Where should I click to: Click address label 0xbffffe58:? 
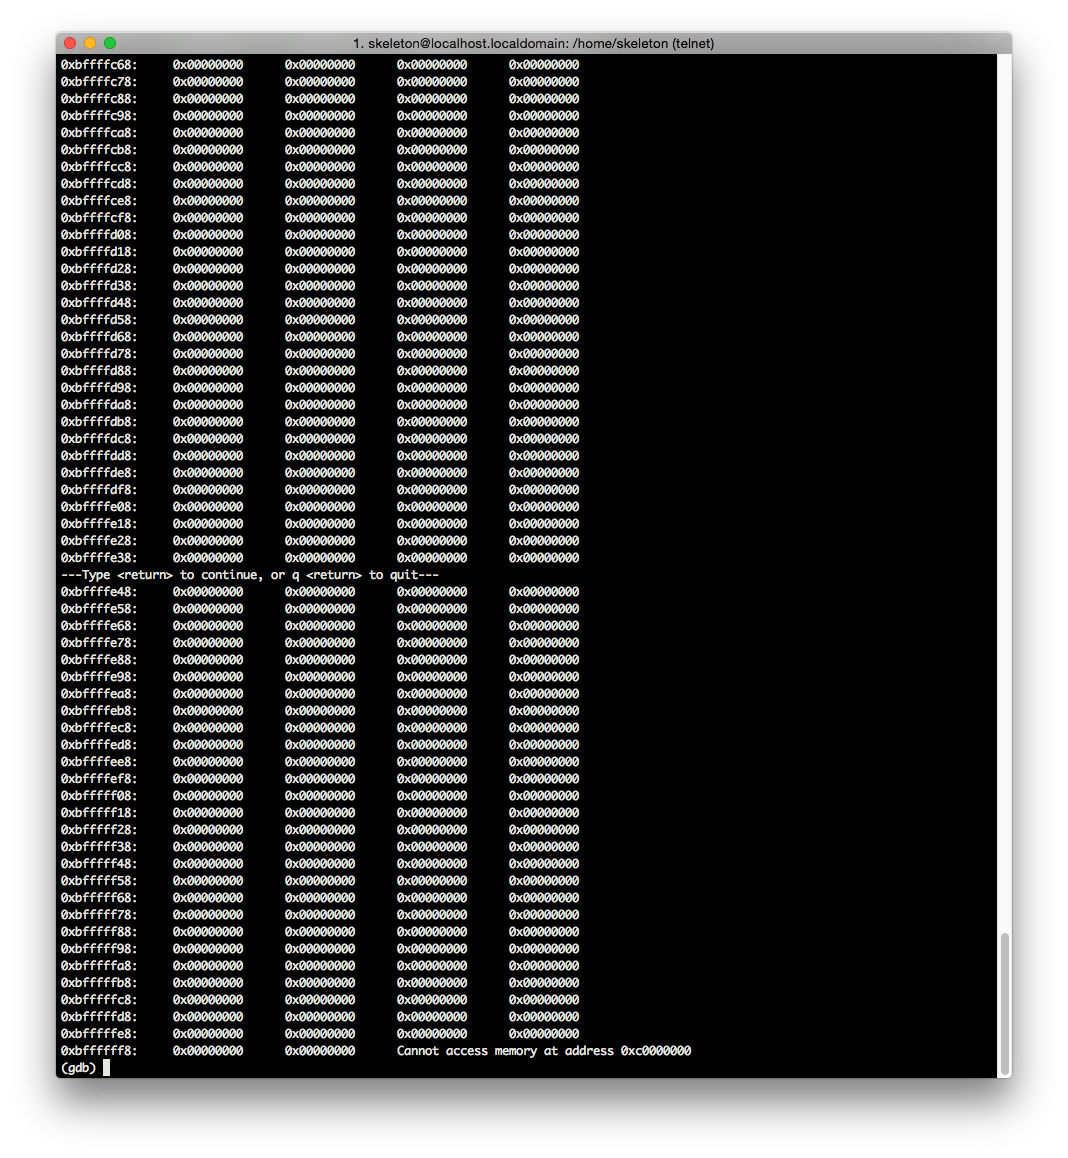(99, 609)
